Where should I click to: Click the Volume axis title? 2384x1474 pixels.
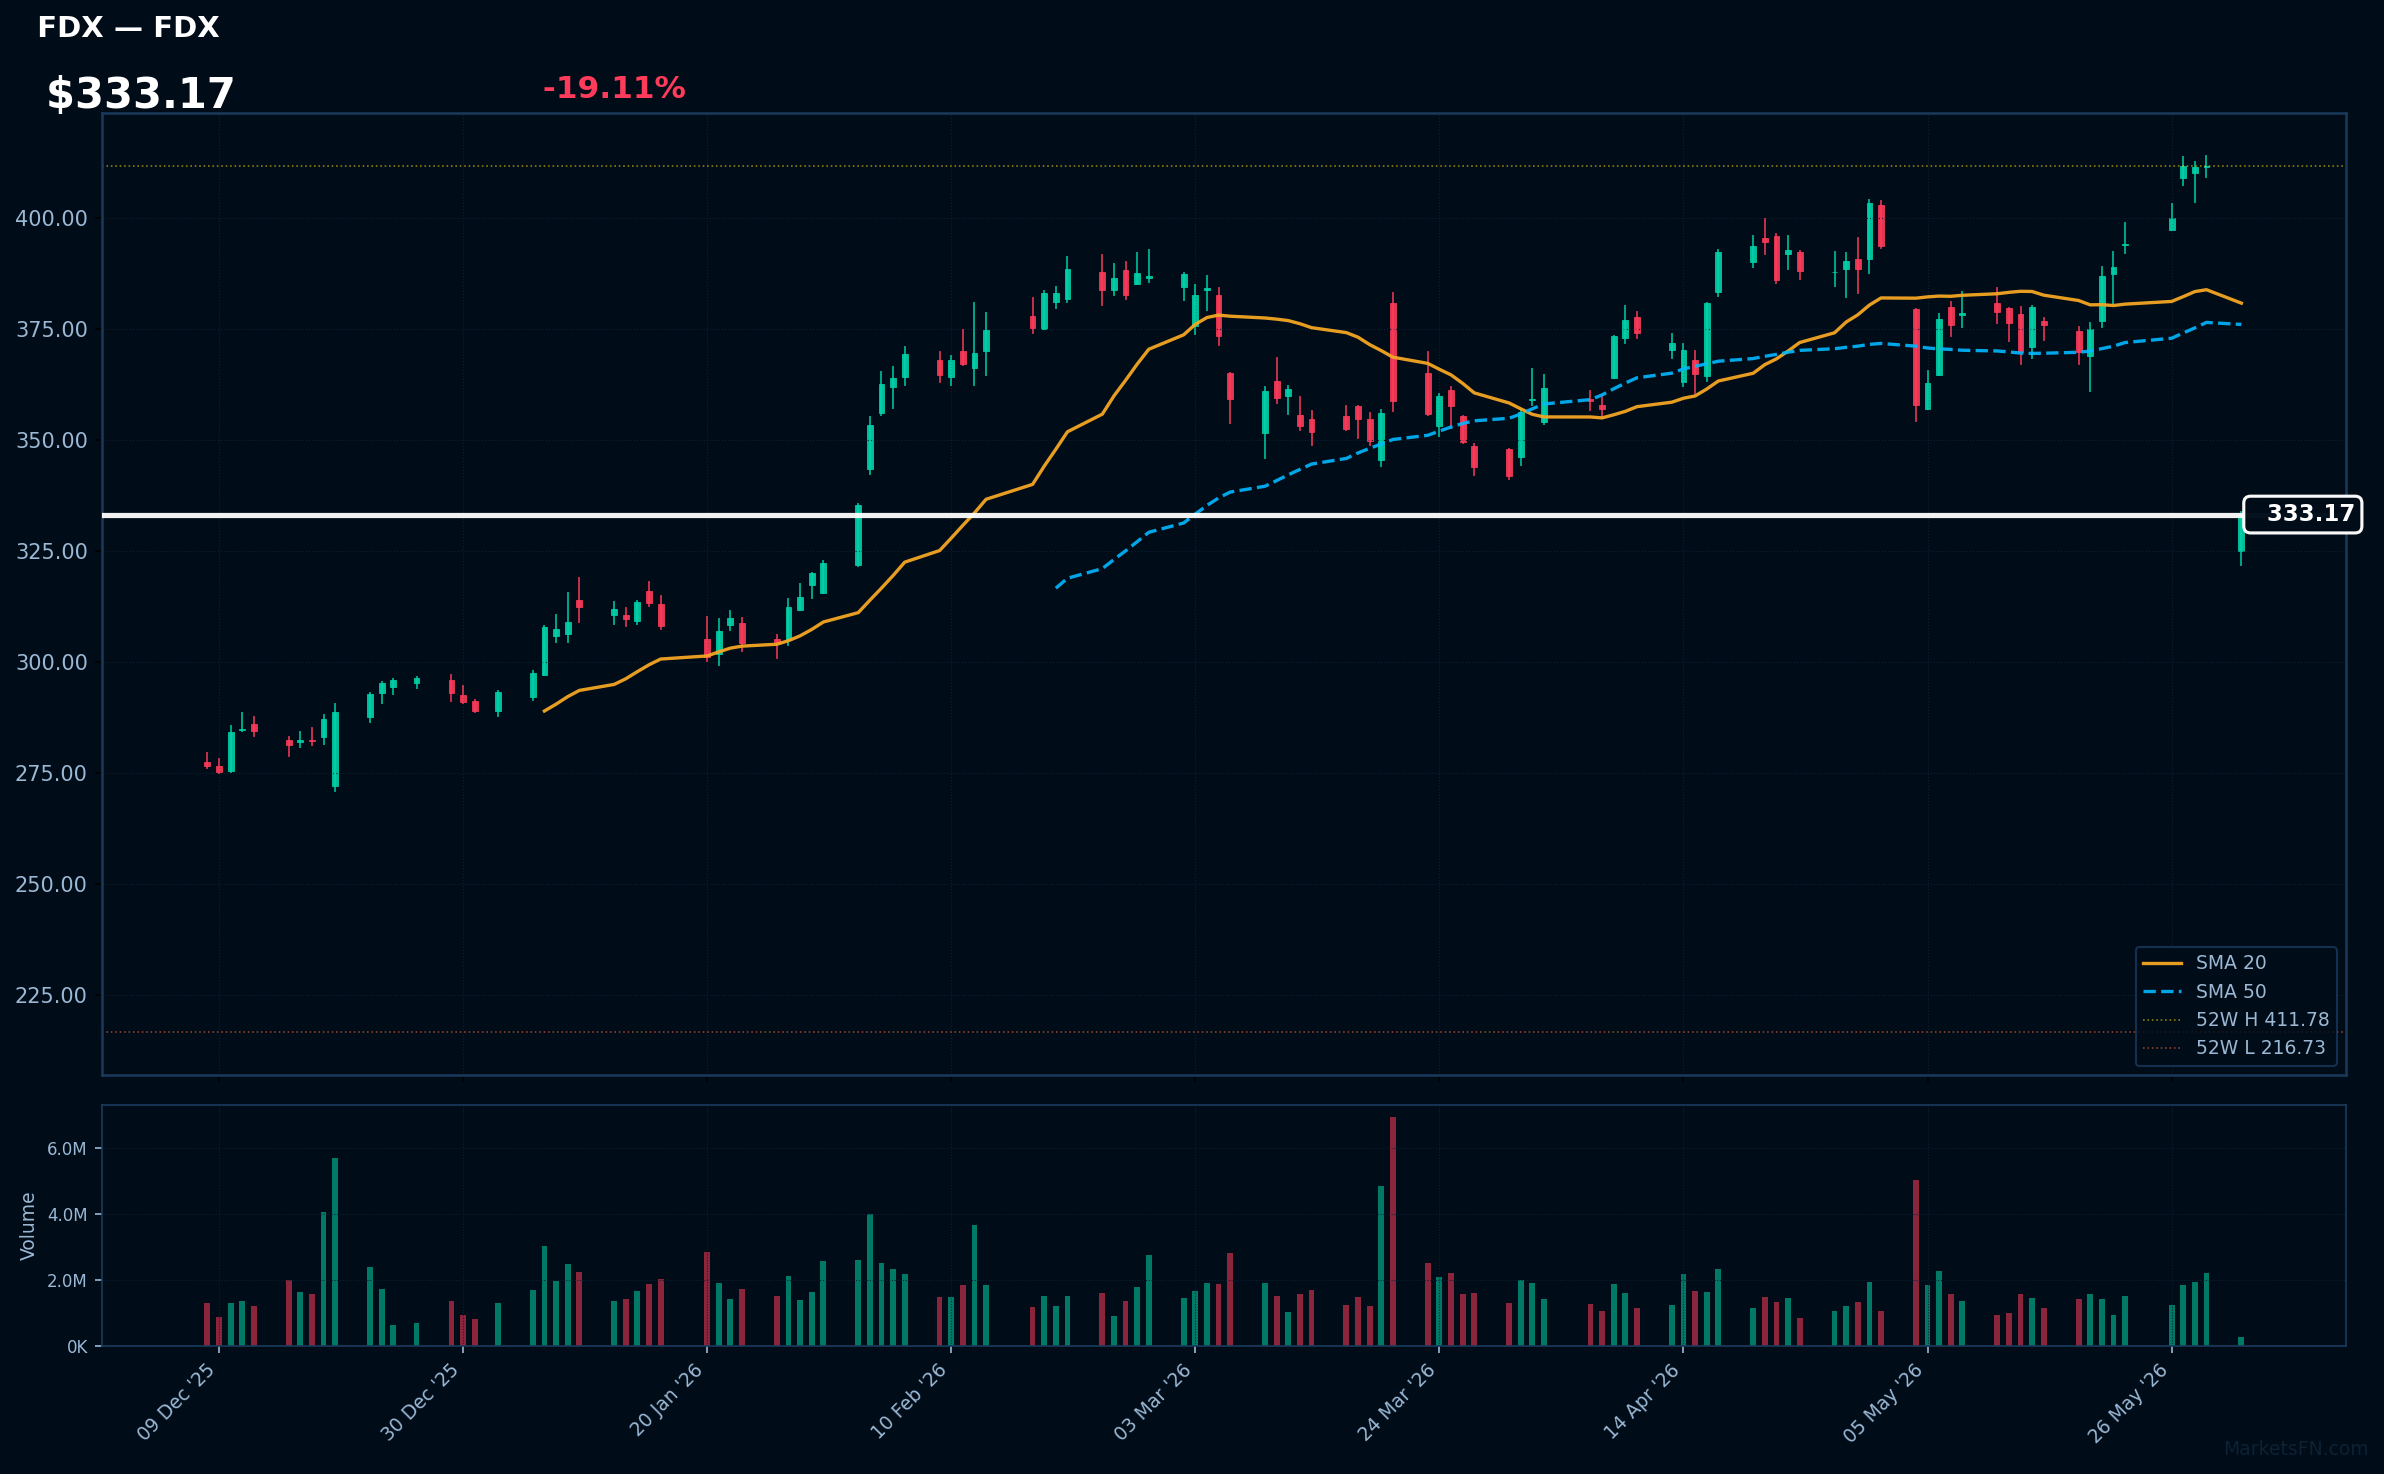pos(27,1226)
